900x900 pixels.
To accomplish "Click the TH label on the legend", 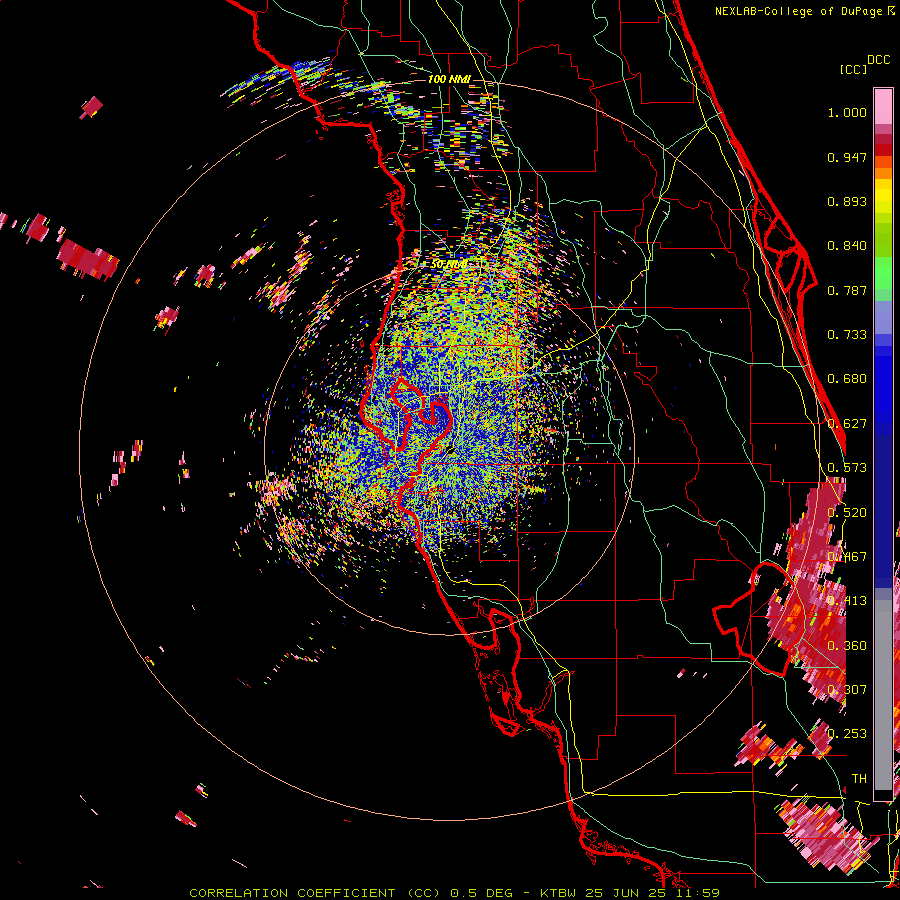I will [x=859, y=778].
